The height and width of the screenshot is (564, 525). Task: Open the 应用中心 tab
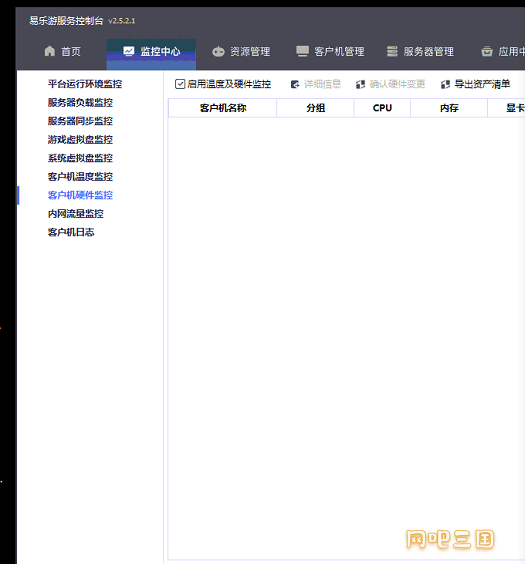pos(503,51)
